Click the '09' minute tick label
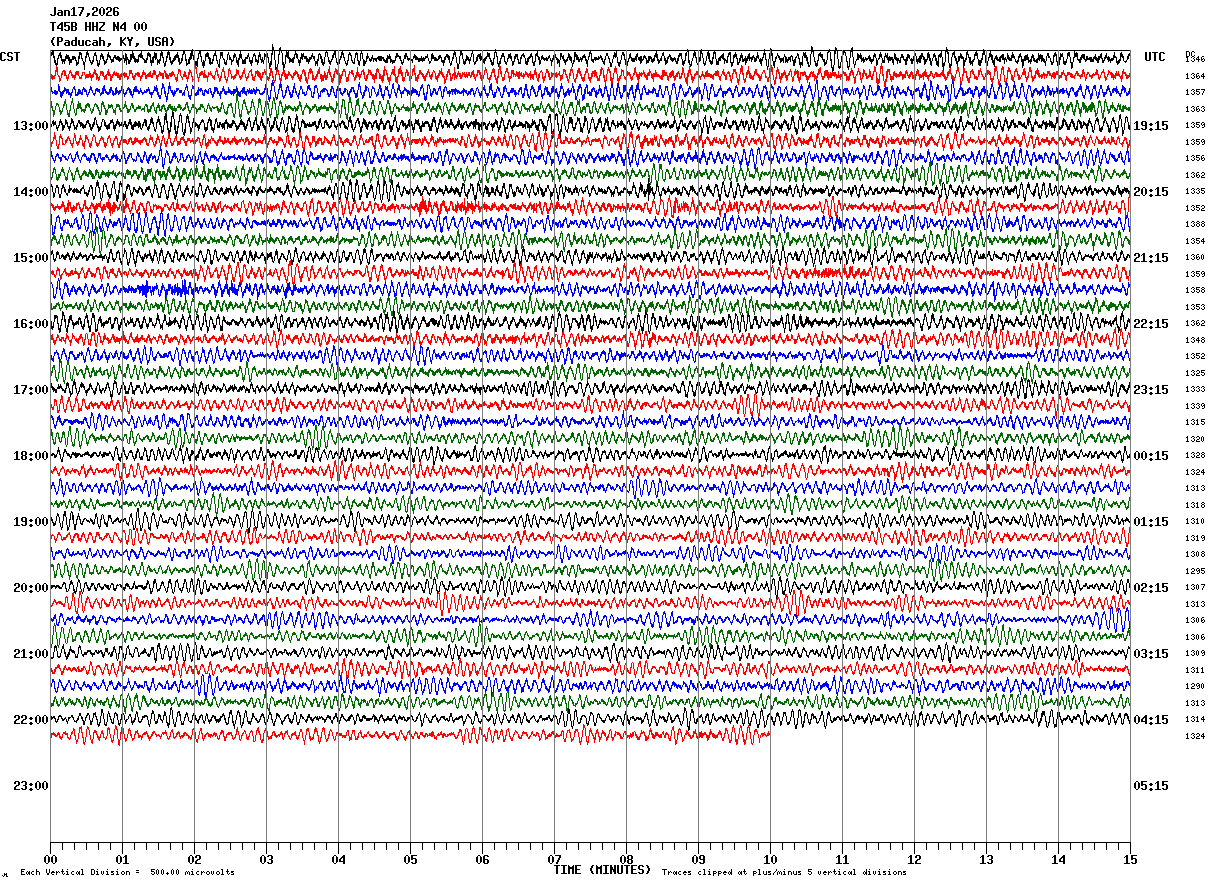The height and width of the screenshot is (886, 1210). 699,859
